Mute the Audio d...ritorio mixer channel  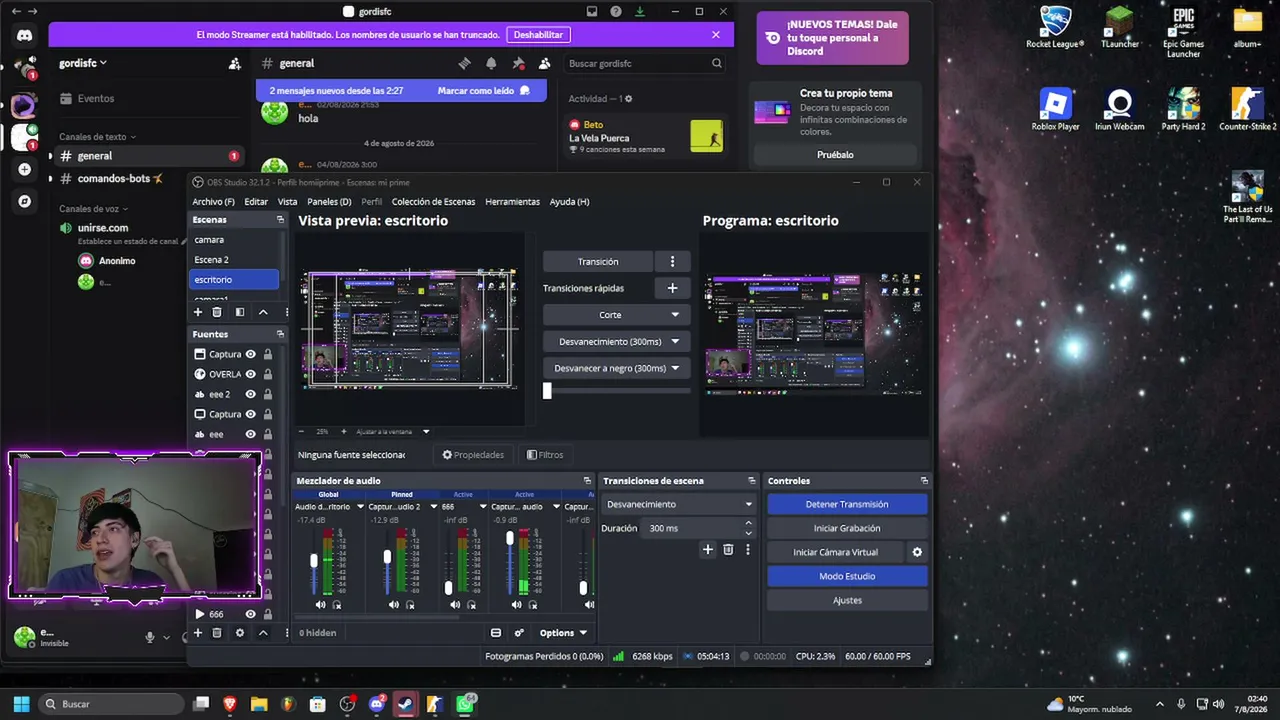coord(320,605)
